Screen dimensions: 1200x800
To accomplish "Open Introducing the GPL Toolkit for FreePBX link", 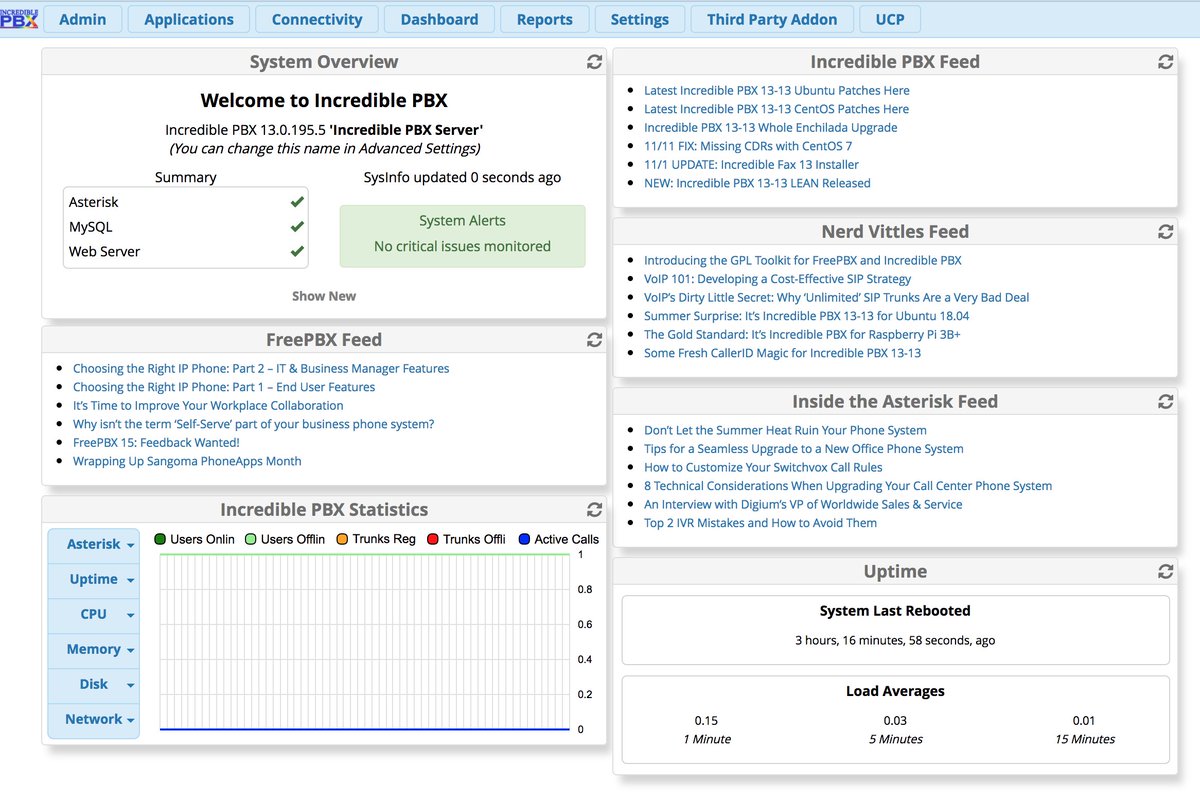I will [803, 260].
